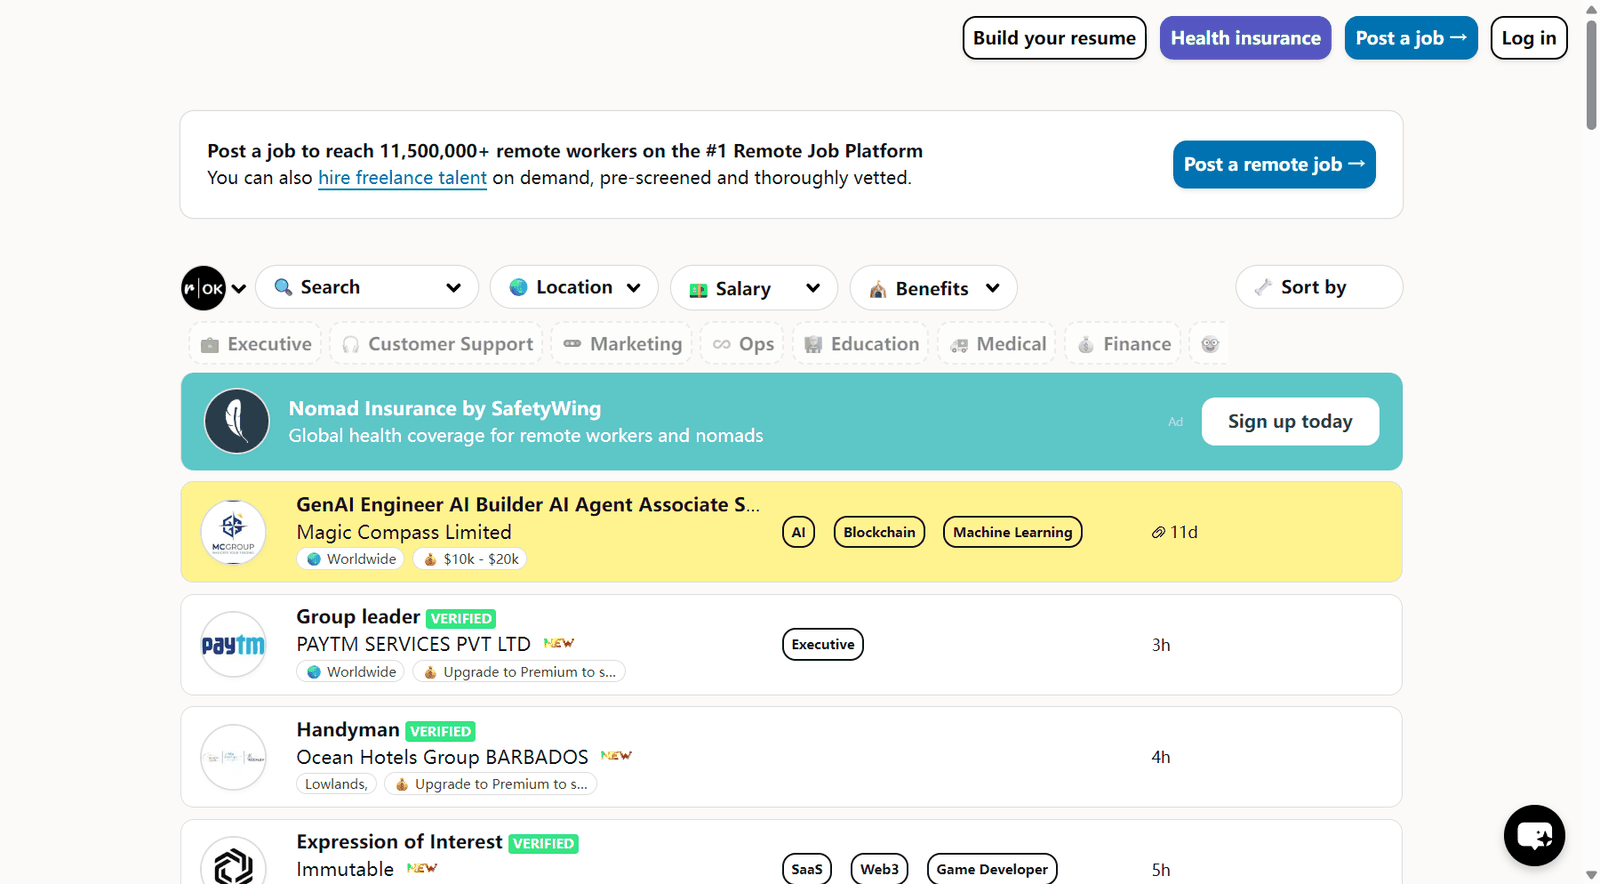Open Magic Compass Limited company link

404,532
